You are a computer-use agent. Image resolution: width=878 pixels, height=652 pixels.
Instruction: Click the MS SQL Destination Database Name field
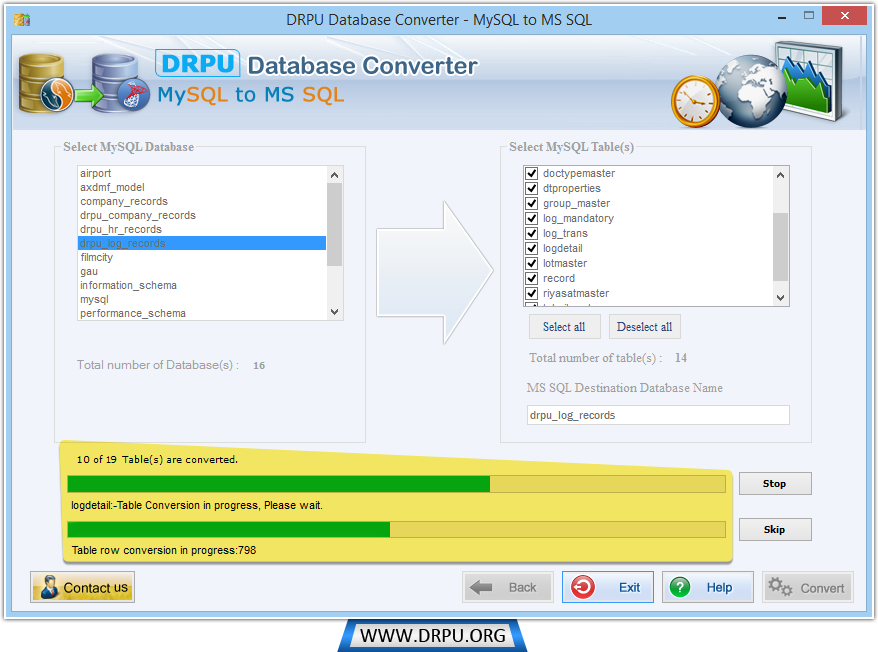coord(658,415)
